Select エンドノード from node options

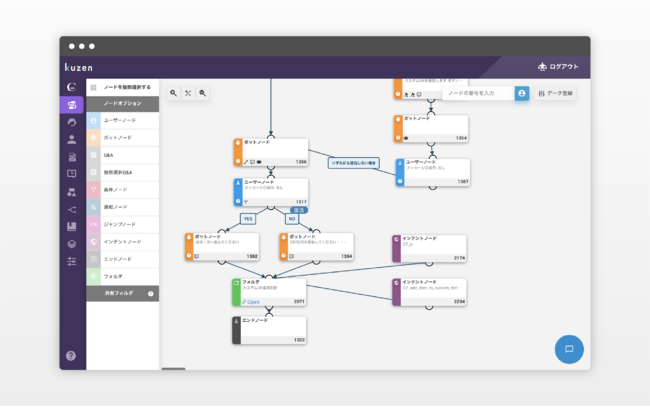point(123,259)
